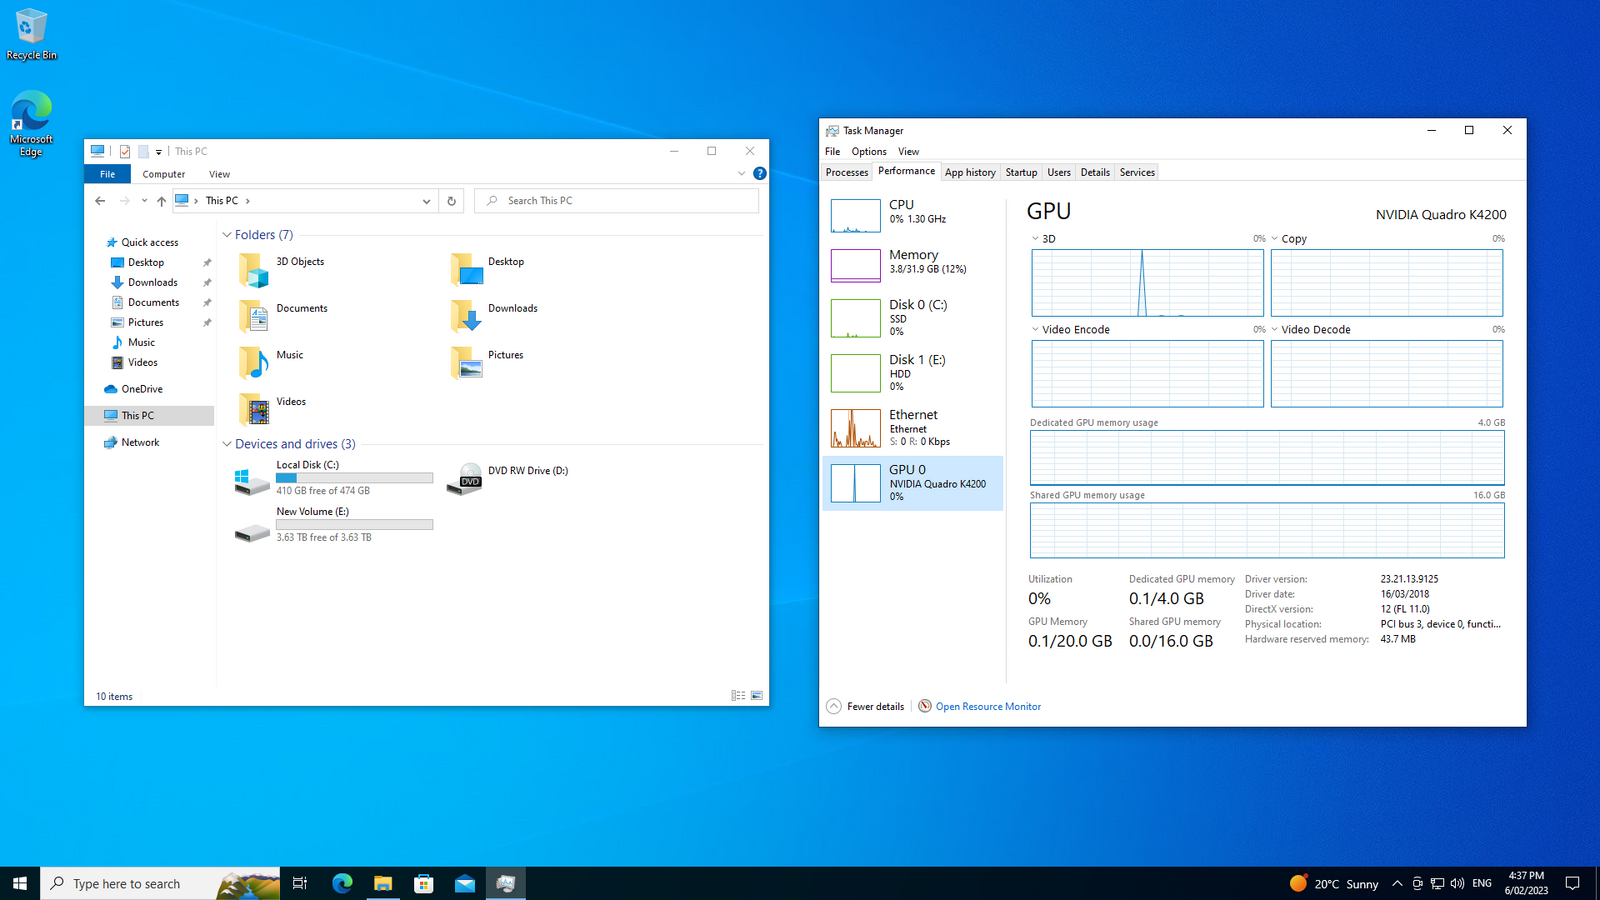Open the Copy graph engine dropdown
1600x900 pixels.
point(1274,239)
